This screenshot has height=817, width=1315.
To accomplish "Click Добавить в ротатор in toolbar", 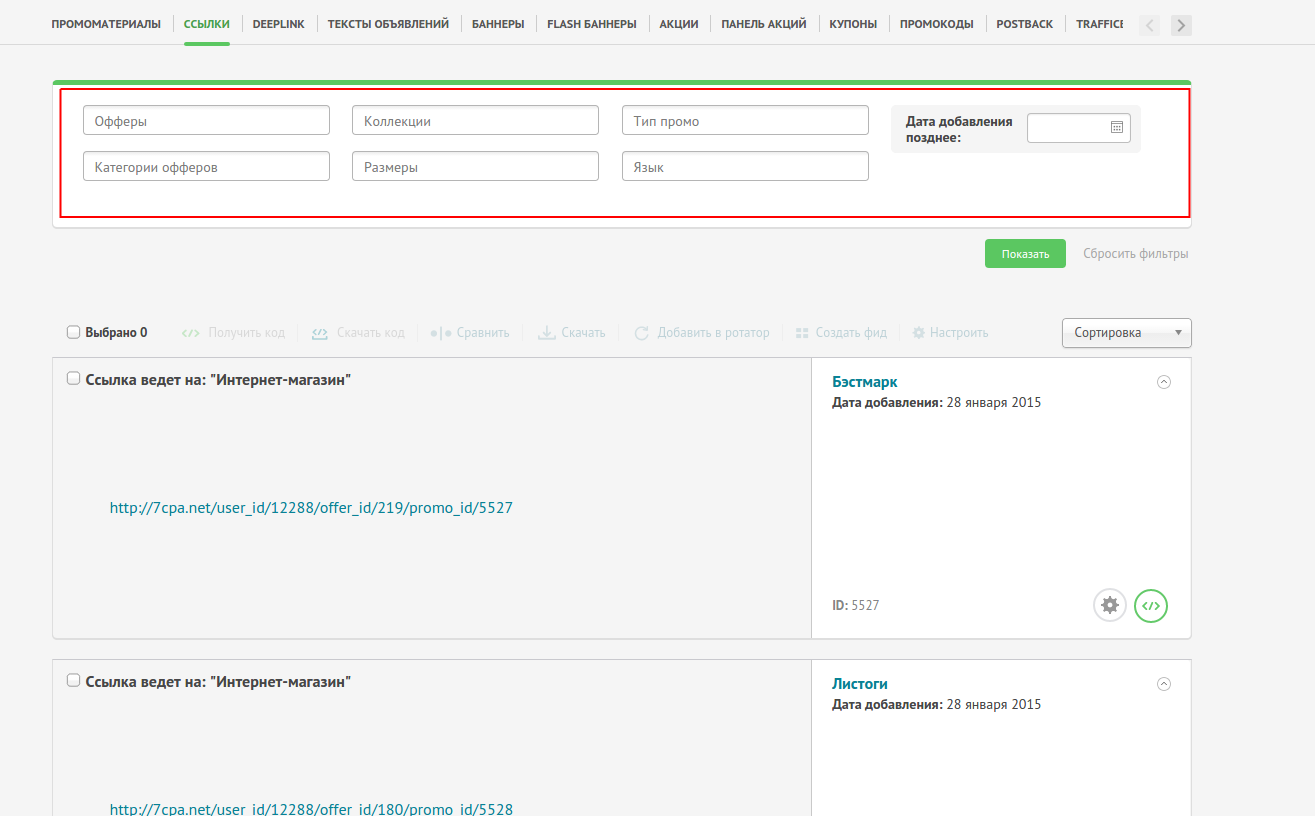I will (702, 333).
